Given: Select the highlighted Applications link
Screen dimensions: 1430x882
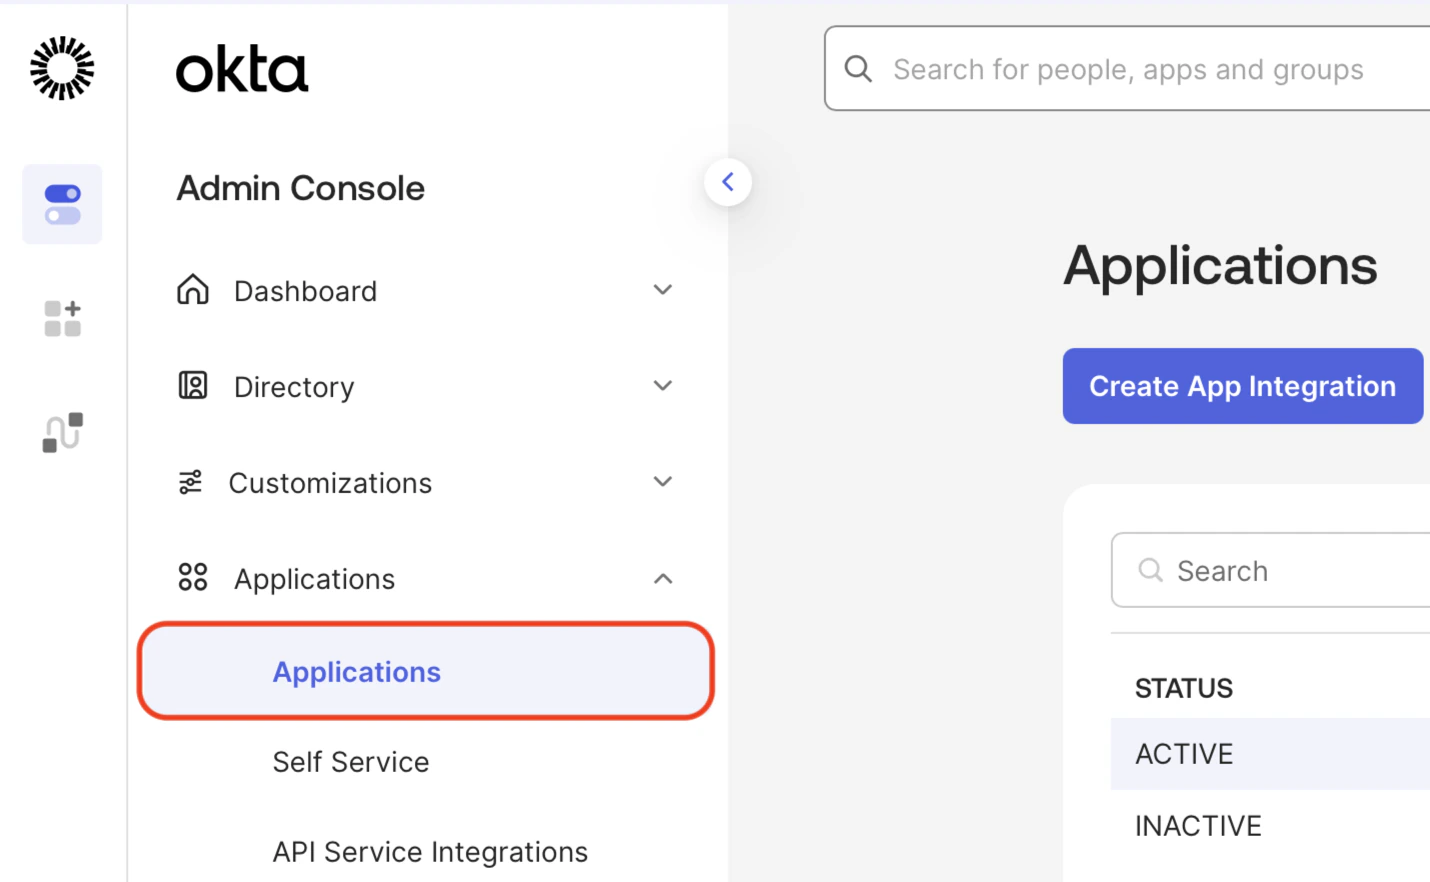Looking at the screenshot, I should pos(356,672).
